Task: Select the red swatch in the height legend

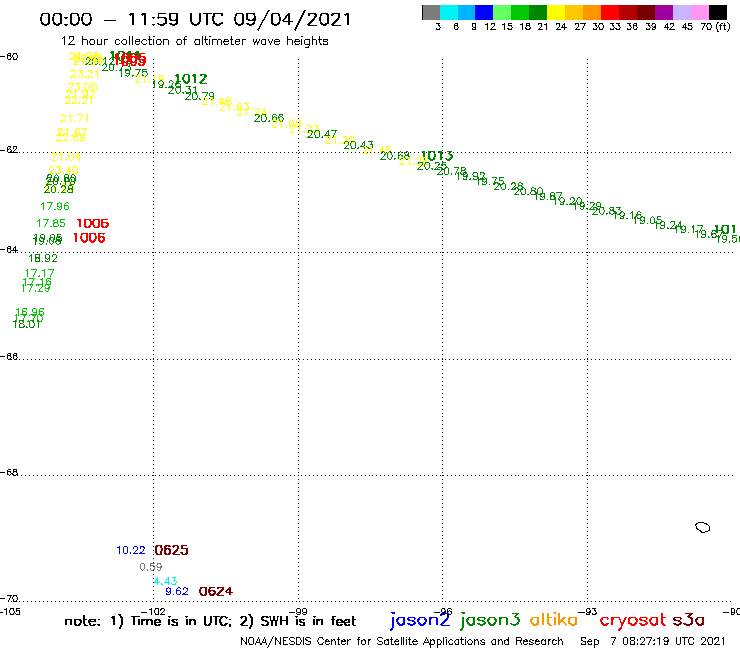Action: [610, 13]
